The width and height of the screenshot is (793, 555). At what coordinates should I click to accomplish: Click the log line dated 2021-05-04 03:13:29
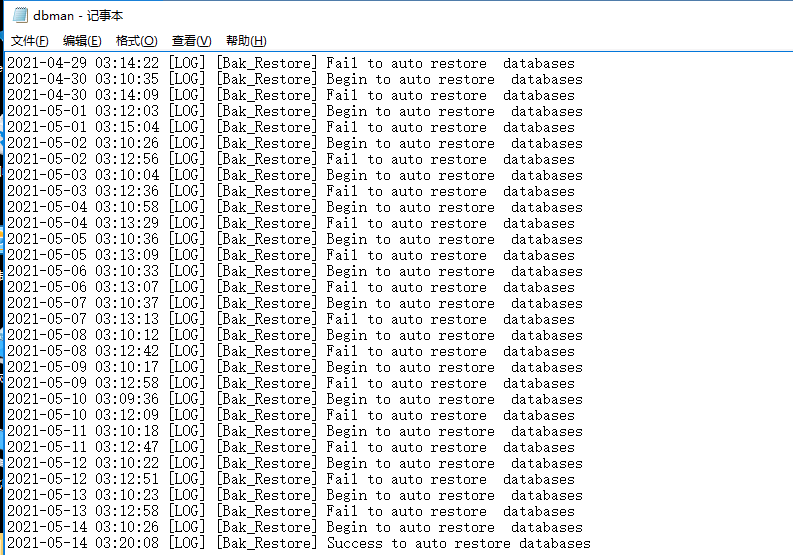(x=291, y=223)
